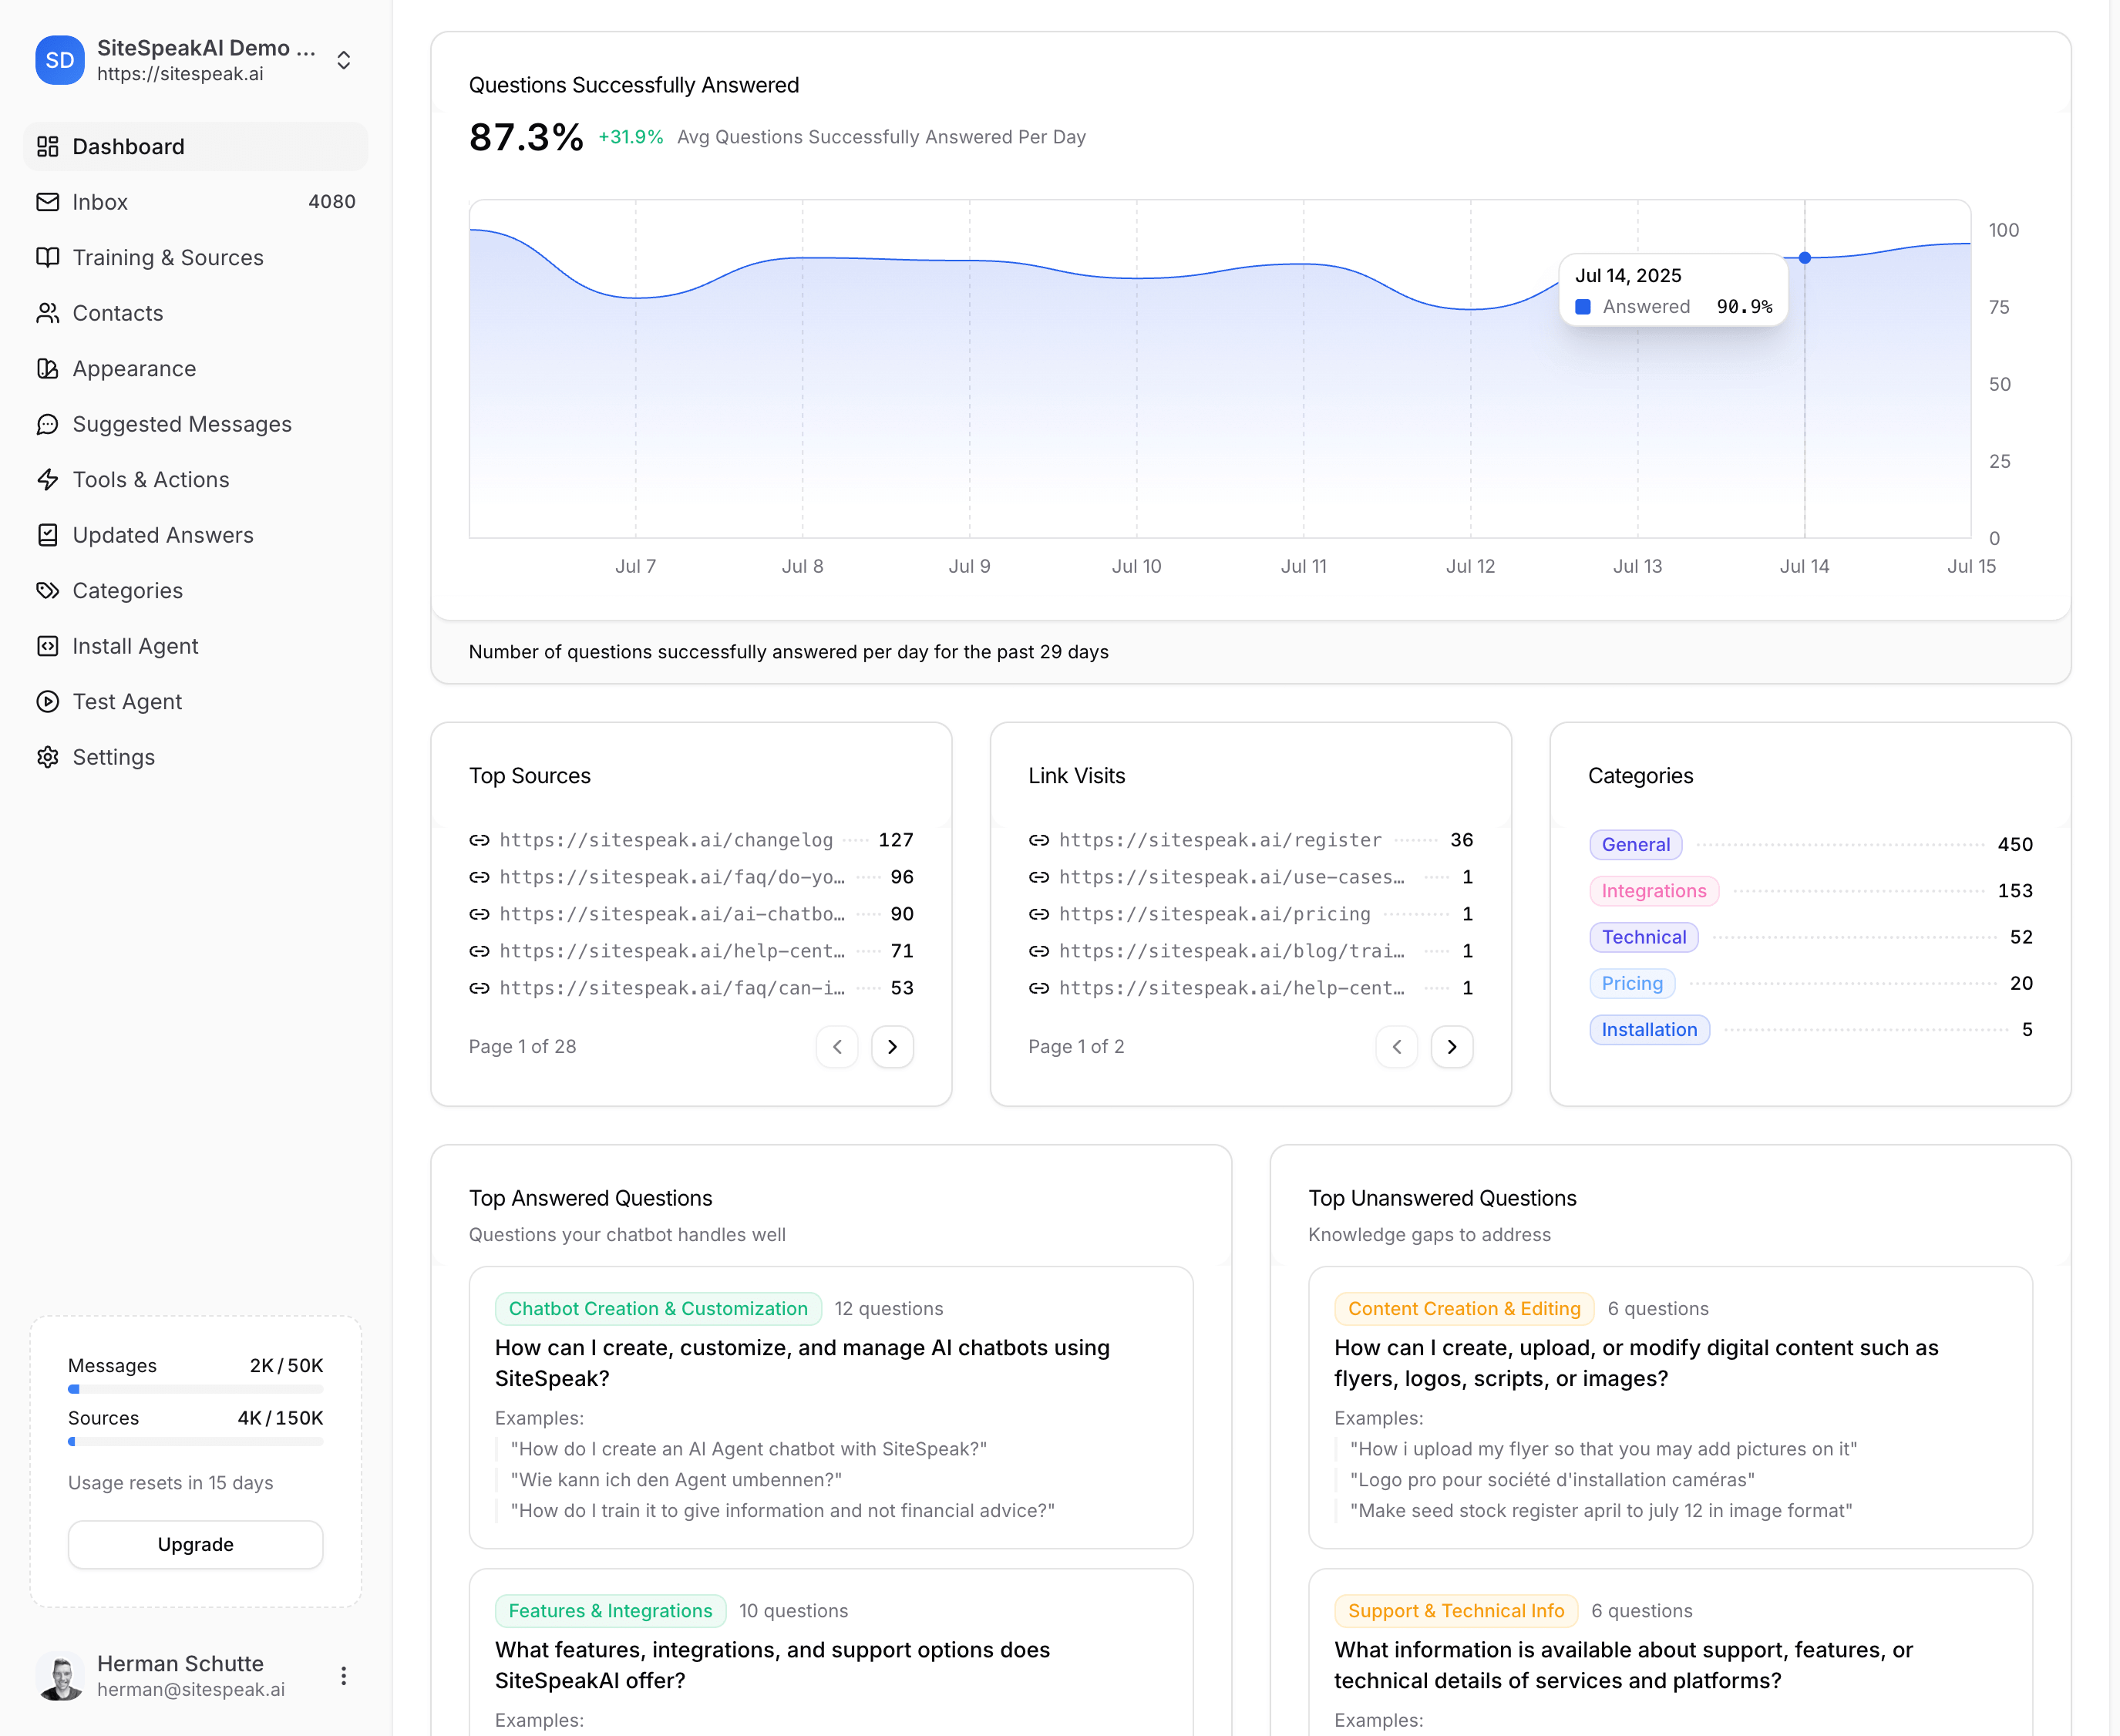Click the Appearance palette icon
The height and width of the screenshot is (1736, 2120).
(x=47, y=369)
